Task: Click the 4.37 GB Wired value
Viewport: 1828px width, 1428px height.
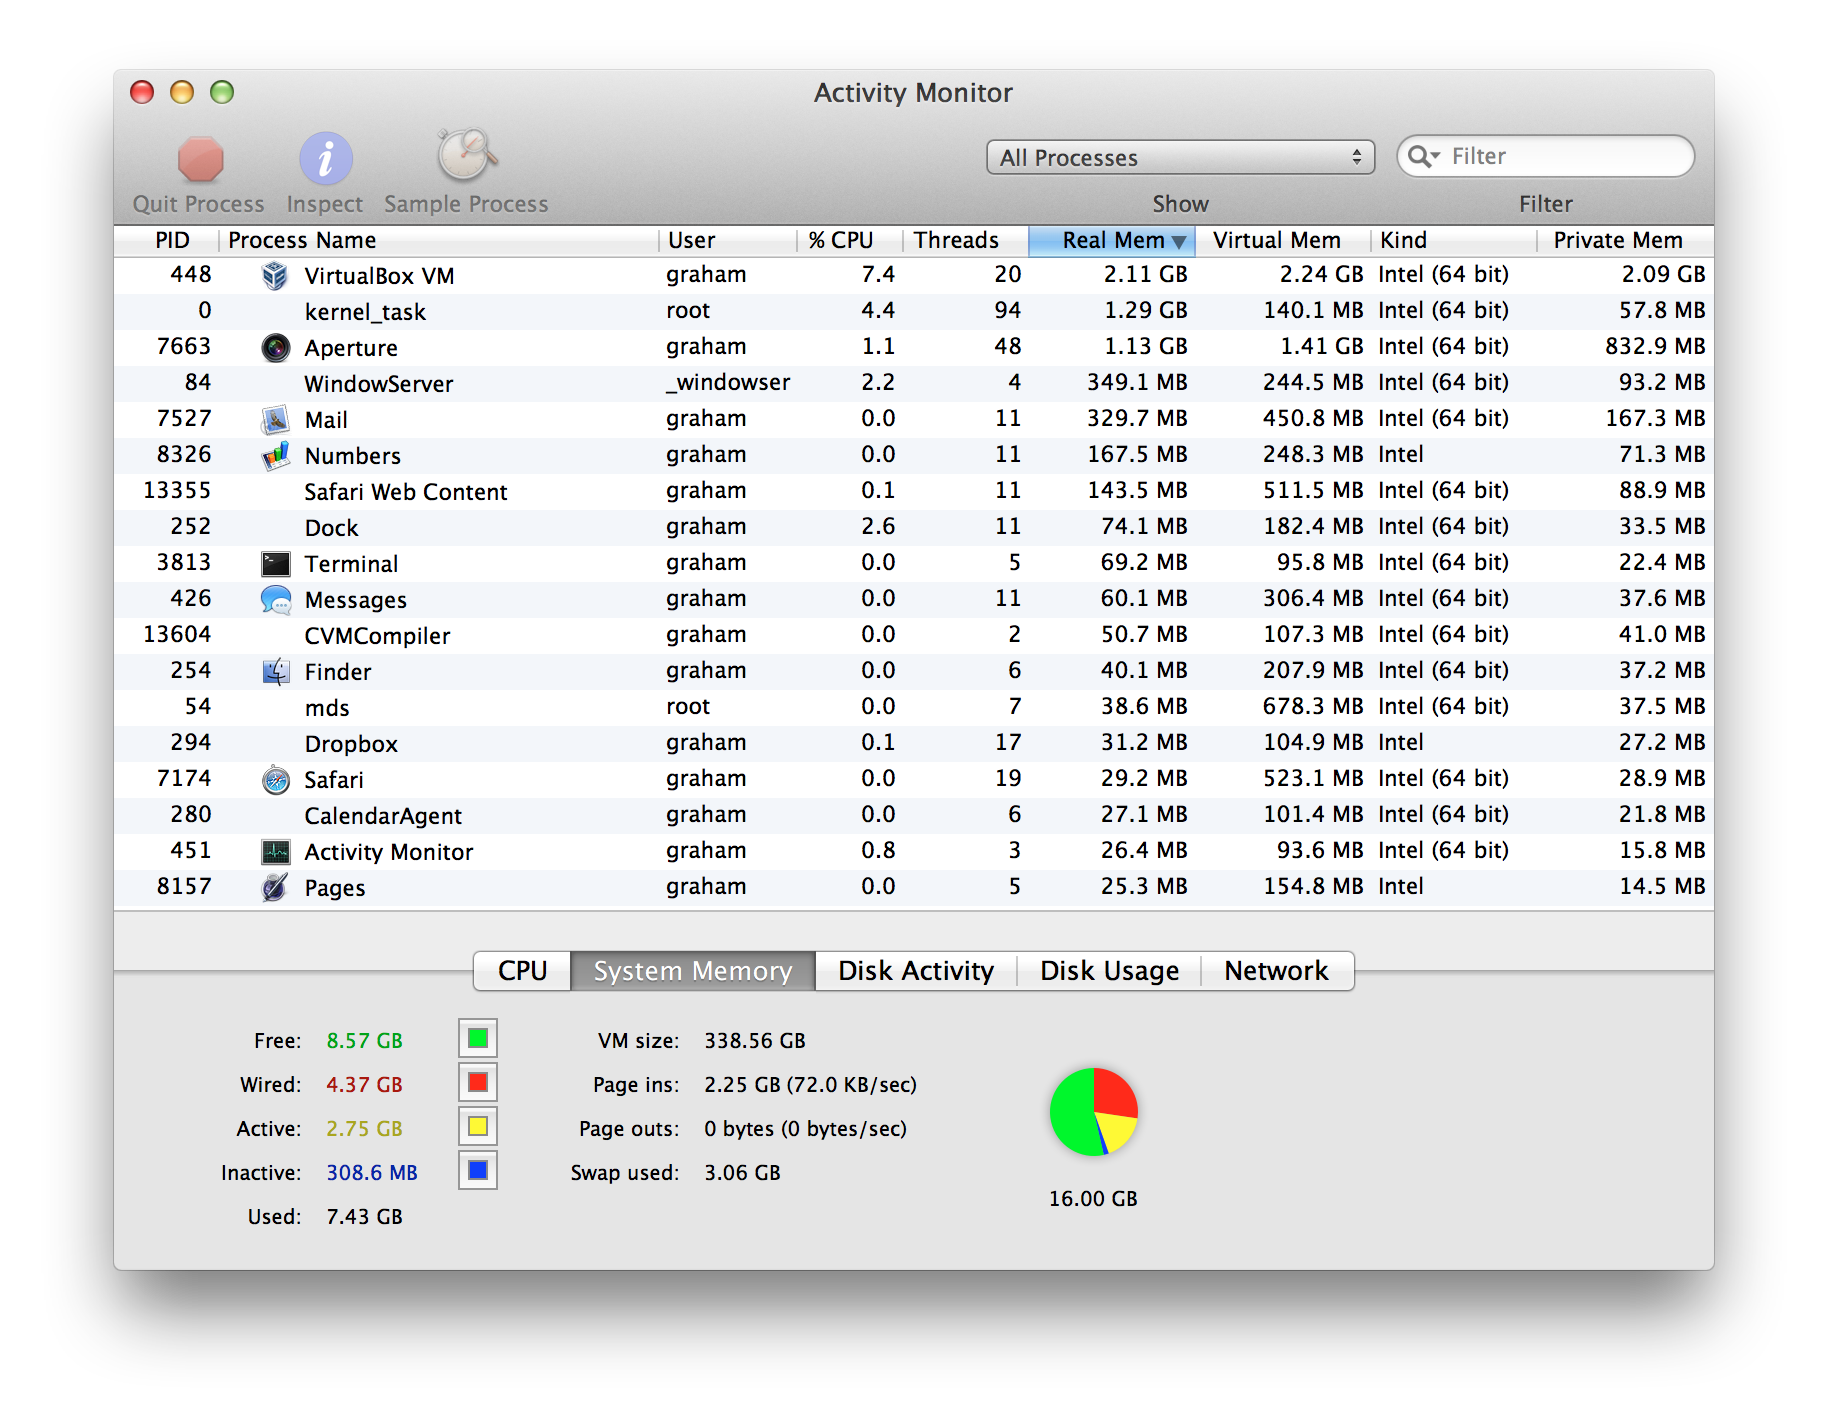Action: point(365,1084)
